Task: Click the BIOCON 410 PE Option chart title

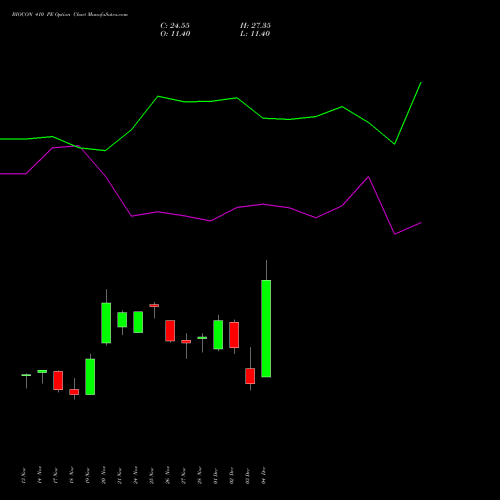Action: (70, 15)
